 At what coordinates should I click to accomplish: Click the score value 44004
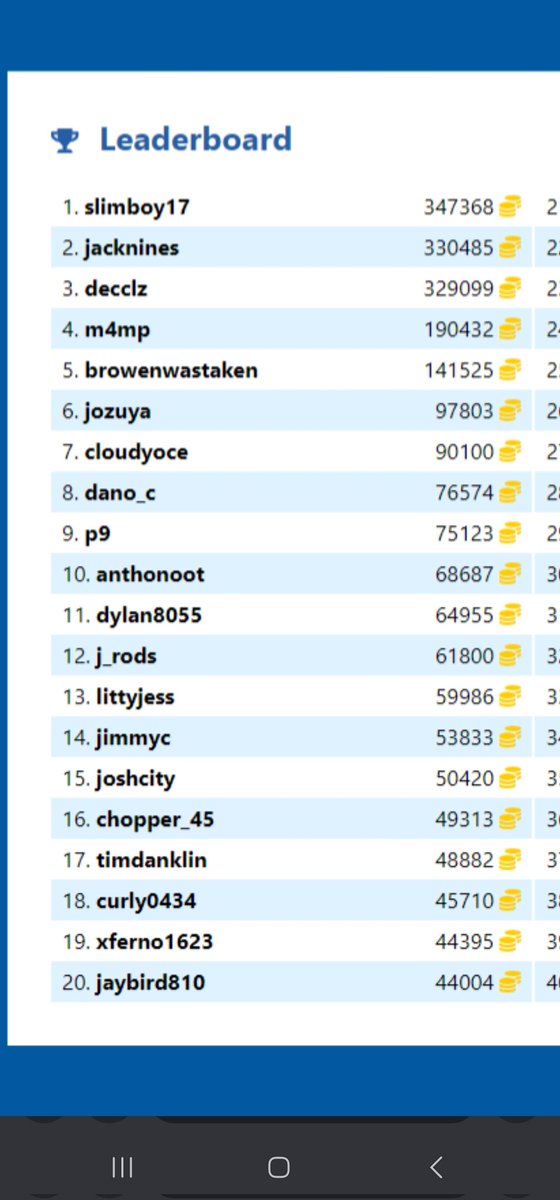[465, 982]
